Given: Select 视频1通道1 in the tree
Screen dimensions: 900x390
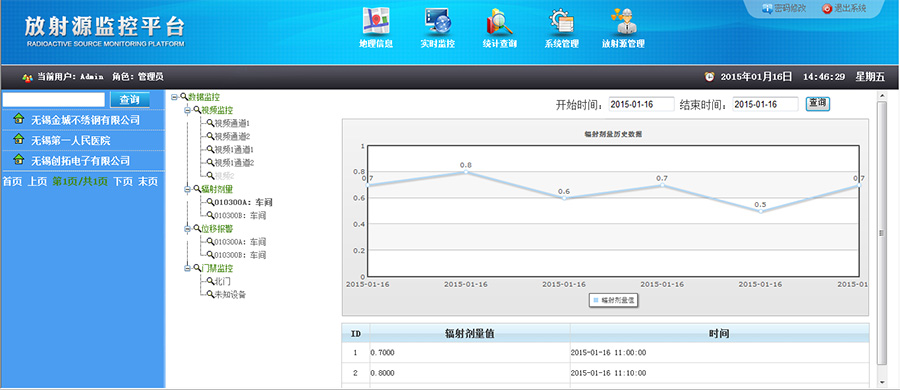Looking at the screenshot, I should point(234,150).
